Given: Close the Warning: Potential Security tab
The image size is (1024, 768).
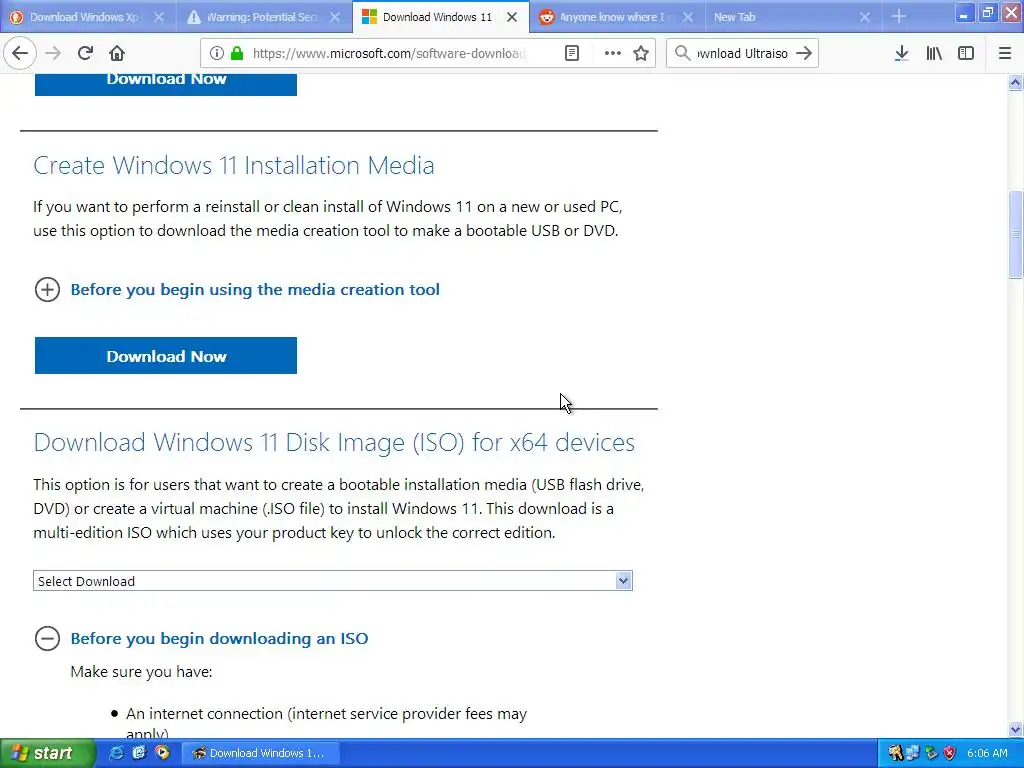Looking at the screenshot, I should click(x=335, y=17).
